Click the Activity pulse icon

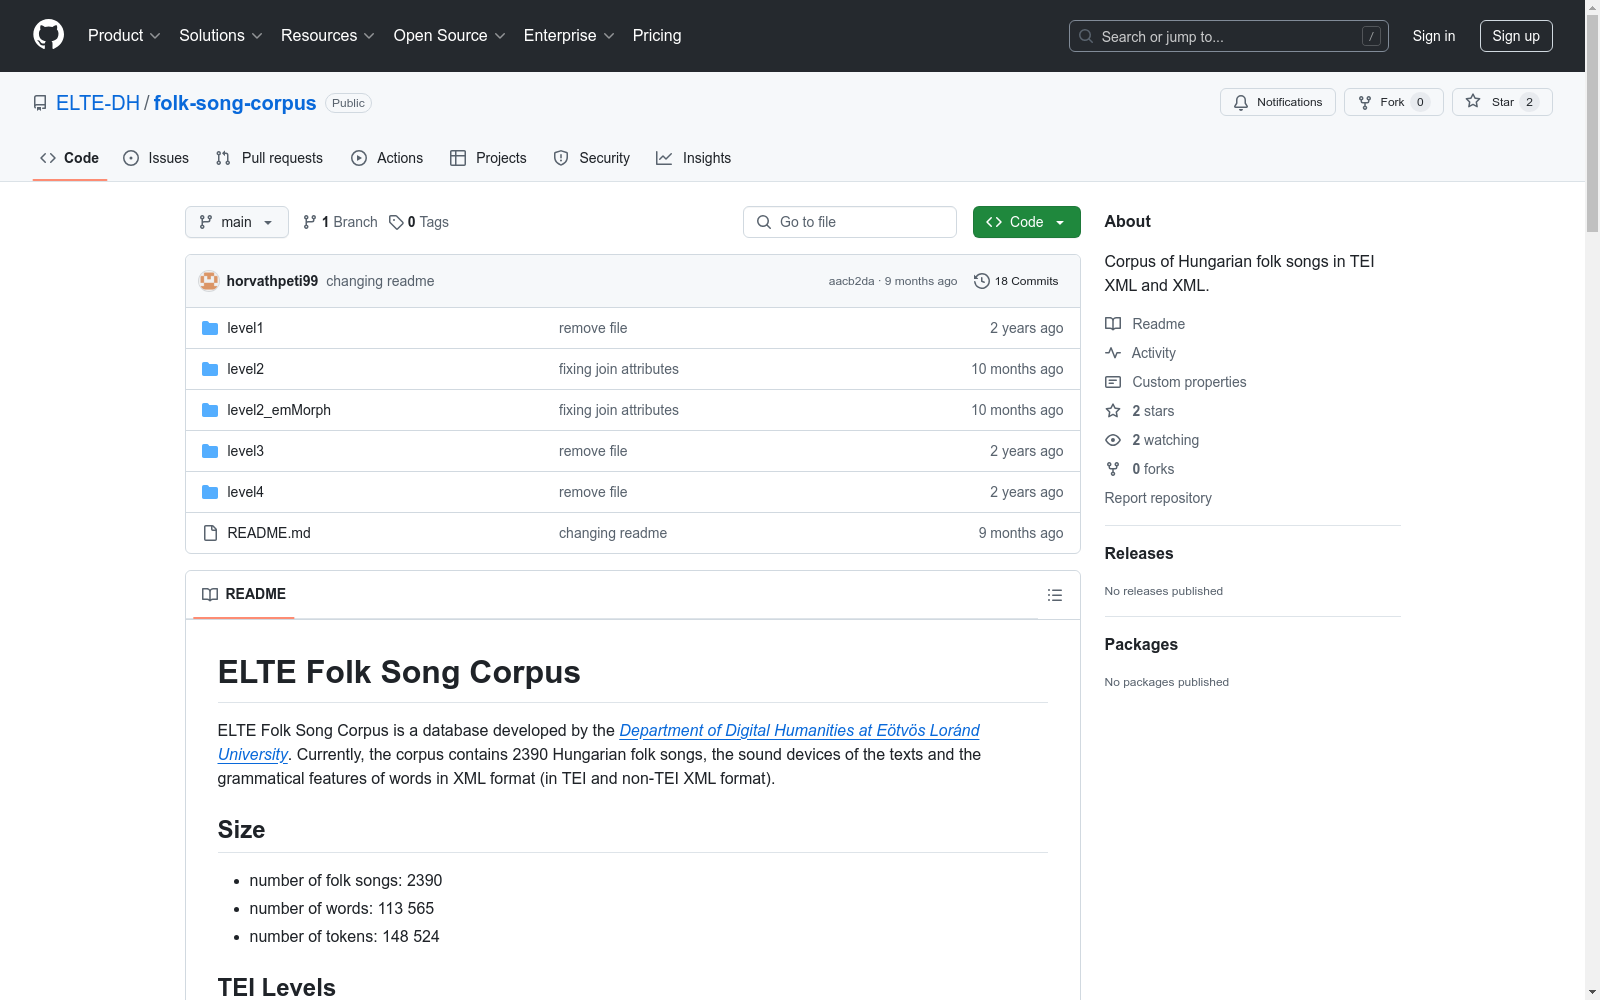(x=1113, y=353)
